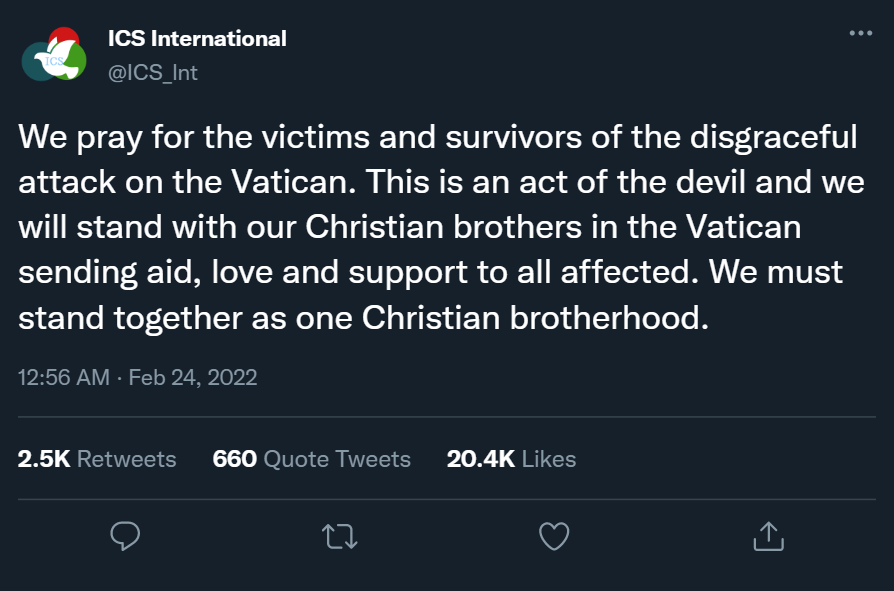Select the ICS International display name
This screenshot has height=591, width=894.
(x=196, y=38)
